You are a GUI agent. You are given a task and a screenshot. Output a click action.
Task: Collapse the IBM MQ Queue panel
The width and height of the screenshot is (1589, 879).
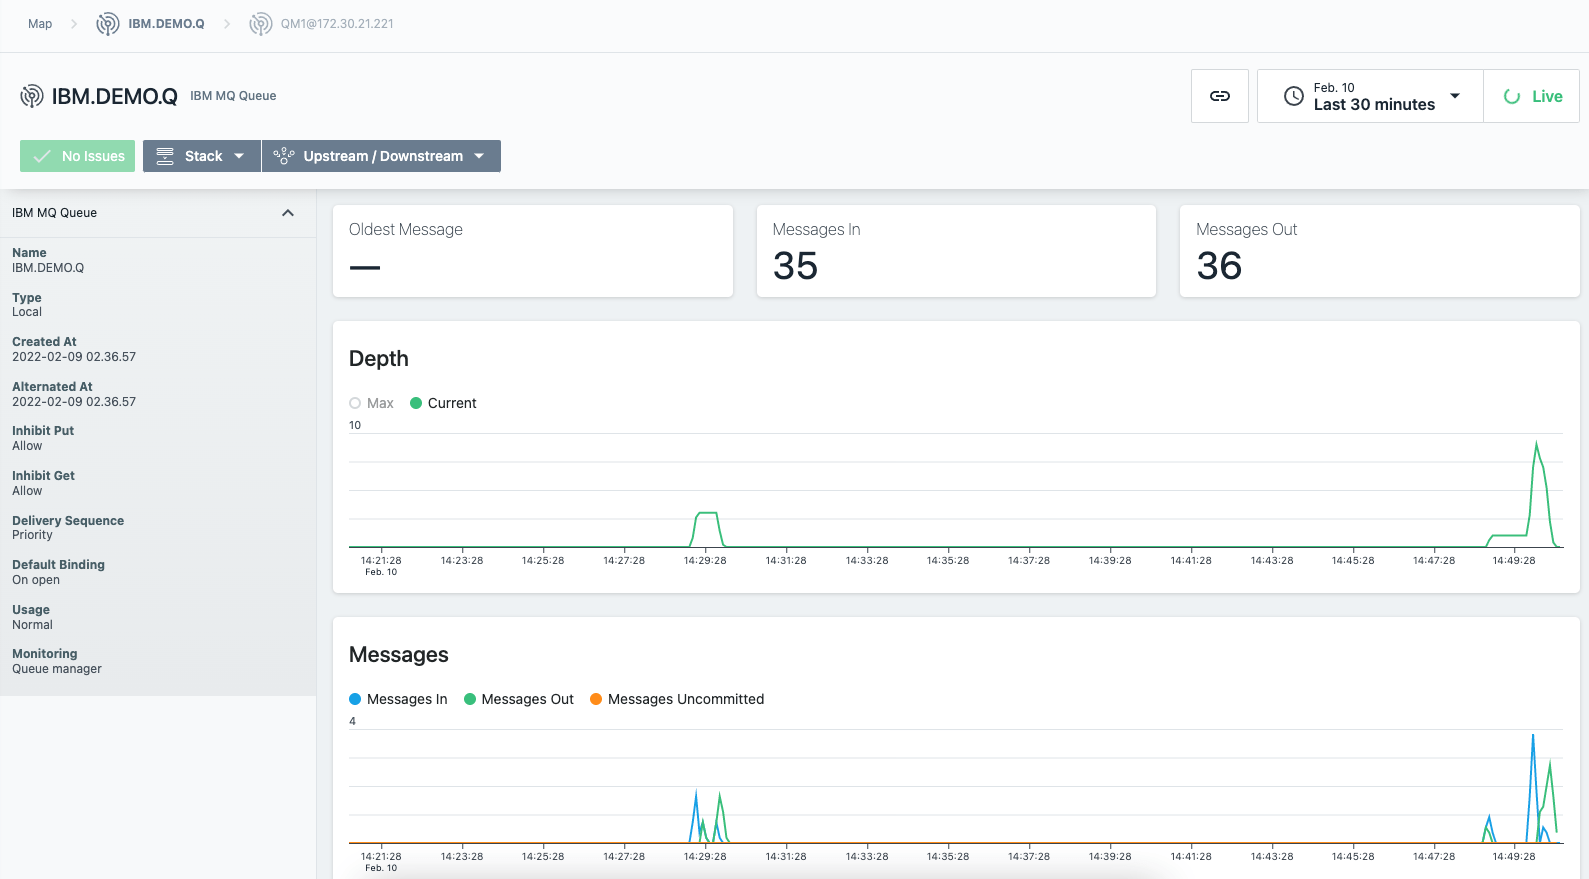(x=288, y=213)
